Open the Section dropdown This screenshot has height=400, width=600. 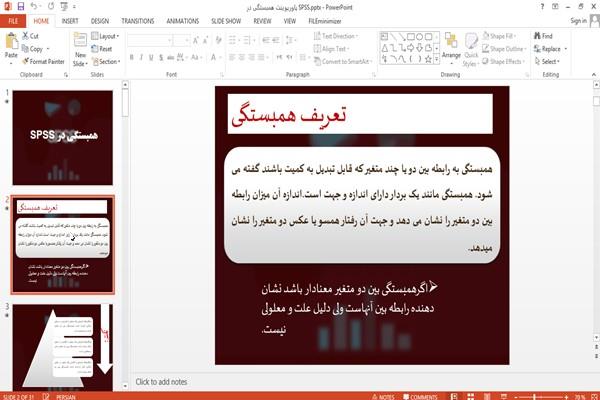tap(106, 61)
